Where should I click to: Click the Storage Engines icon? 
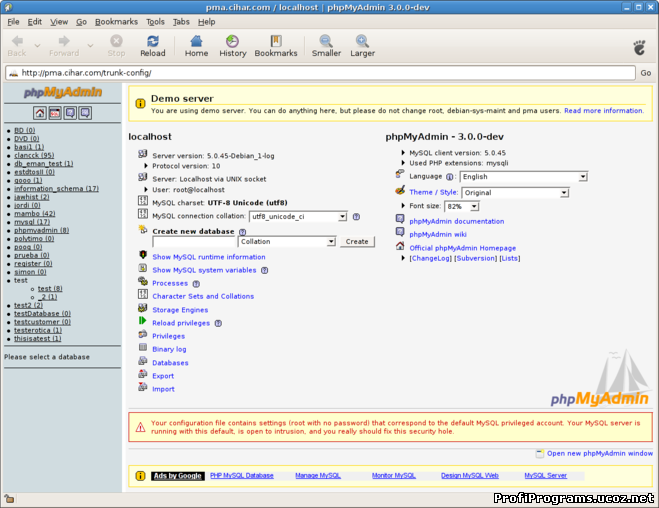tap(143, 308)
